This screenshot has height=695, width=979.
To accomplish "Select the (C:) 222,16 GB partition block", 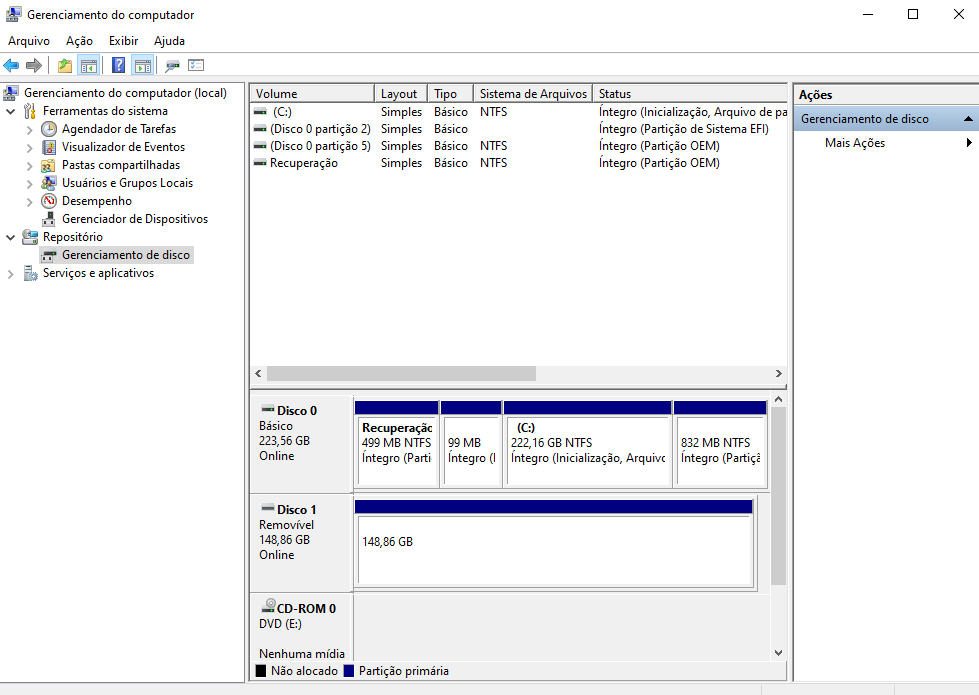I will point(587,450).
